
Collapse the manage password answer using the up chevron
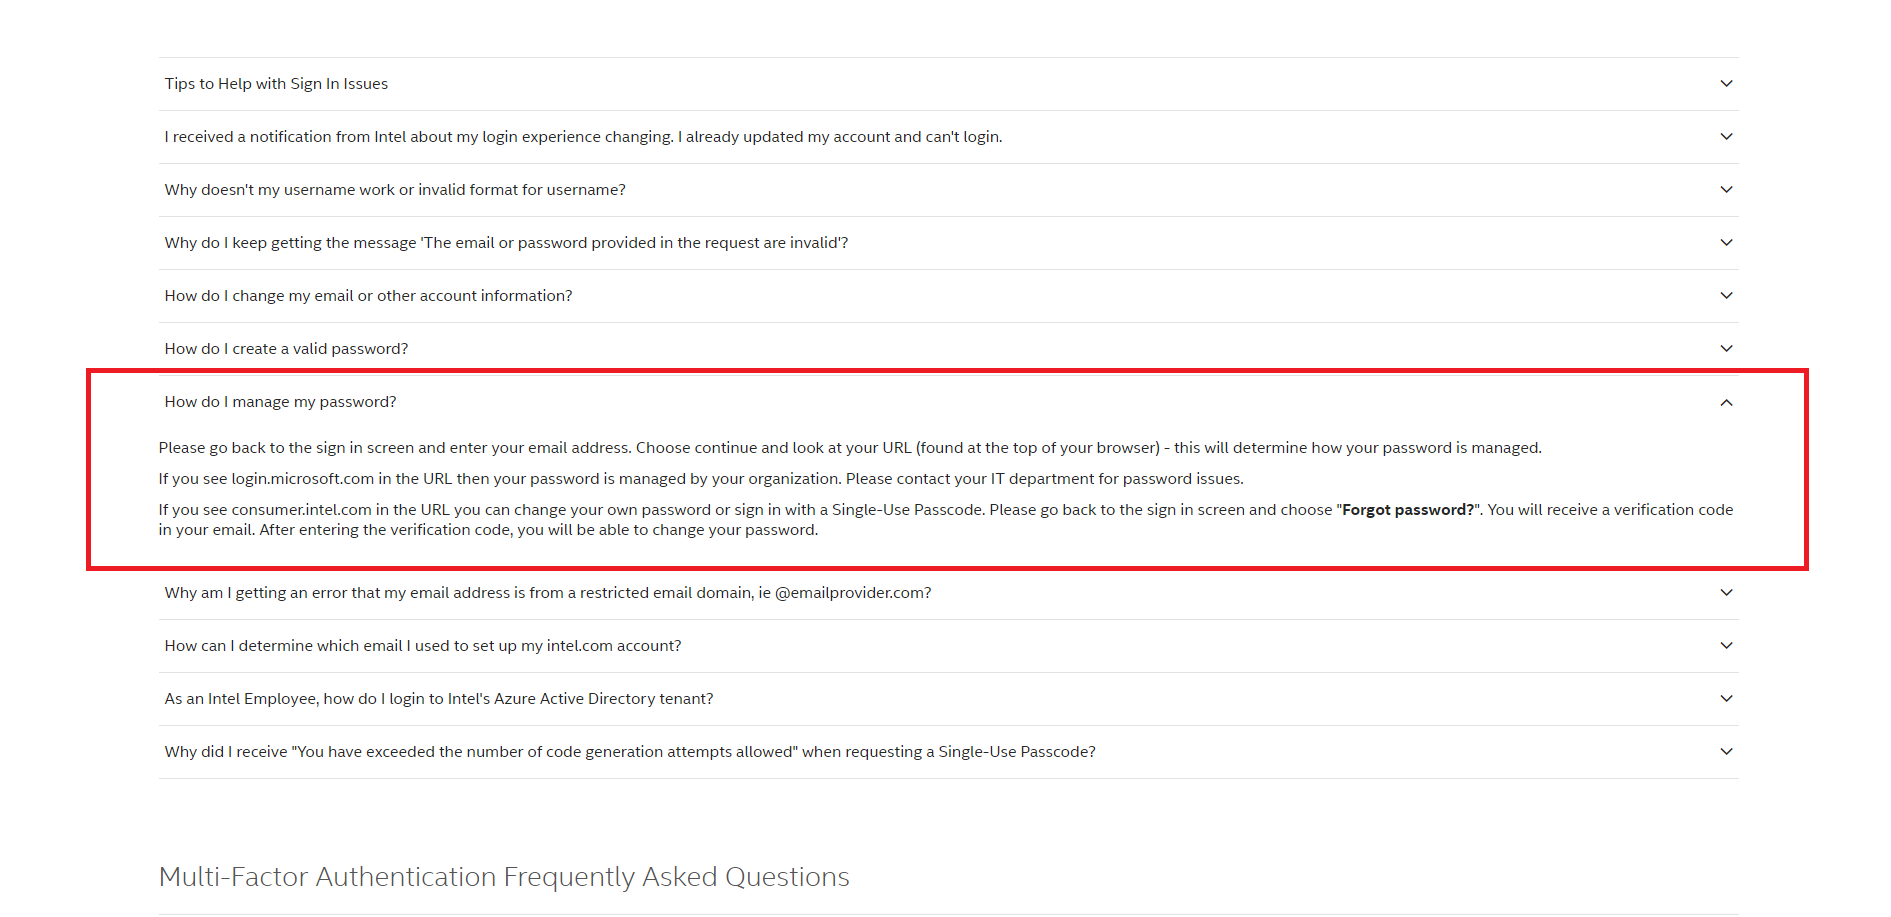pyautogui.click(x=1726, y=402)
